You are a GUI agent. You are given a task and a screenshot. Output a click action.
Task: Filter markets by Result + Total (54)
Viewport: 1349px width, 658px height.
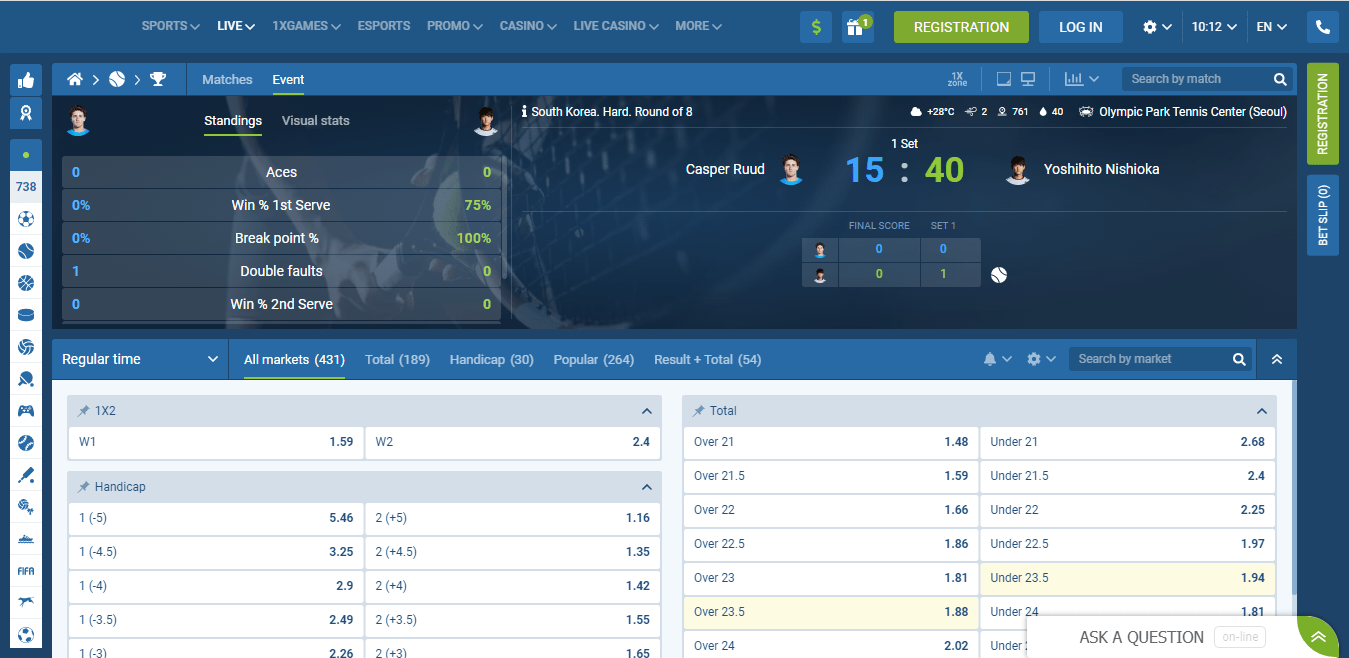[707, 359]
